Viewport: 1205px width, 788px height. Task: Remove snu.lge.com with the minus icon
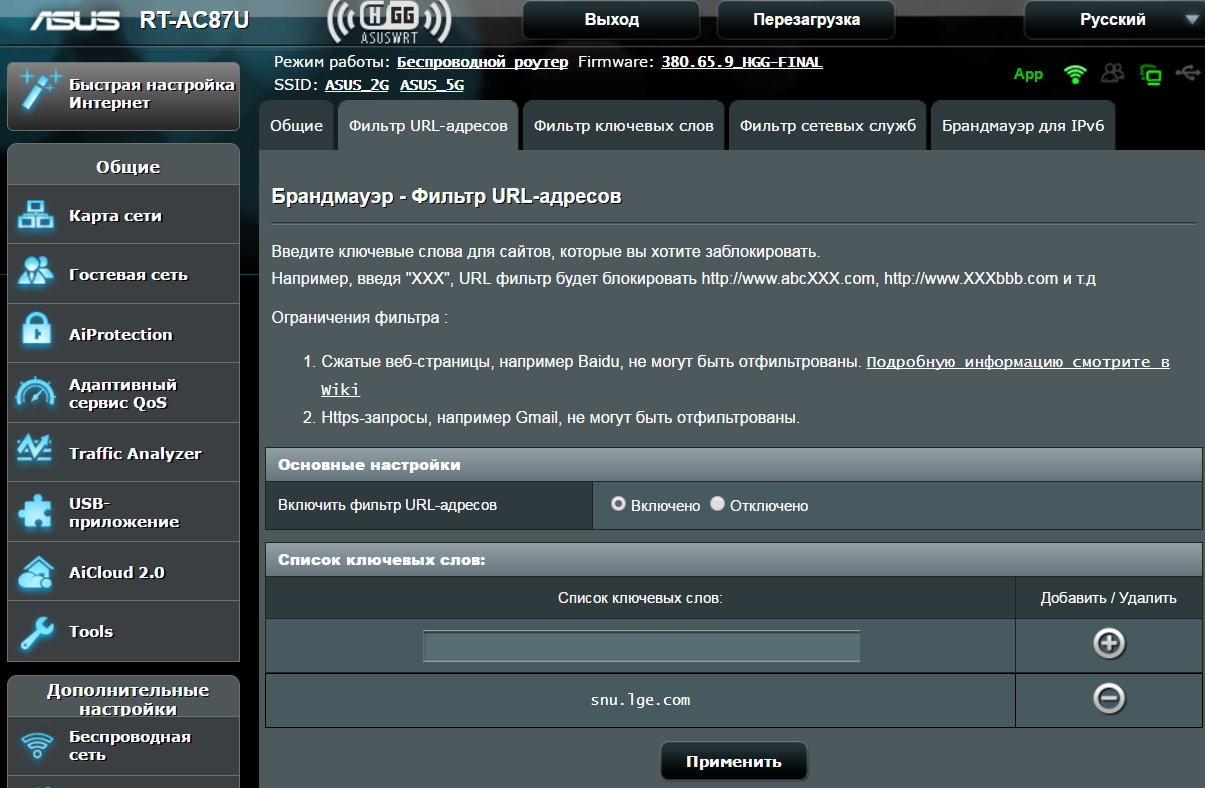pyautogui.click(x=1108, y=699)
